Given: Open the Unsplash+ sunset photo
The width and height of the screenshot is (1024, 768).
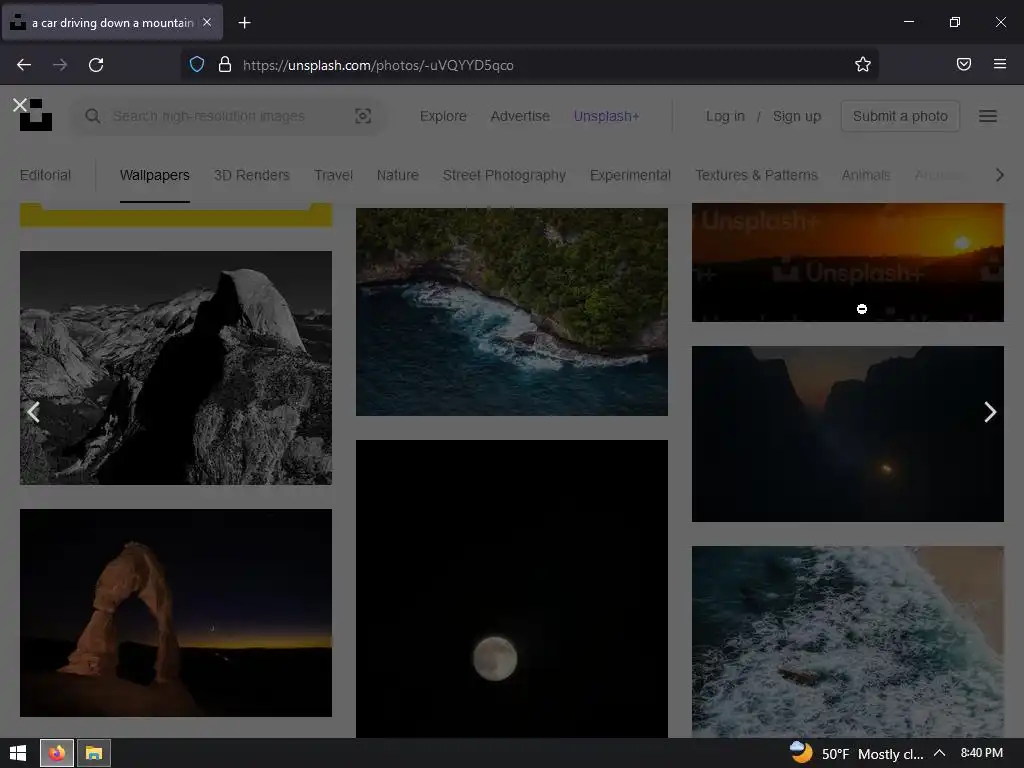Looking at the screenshot, I should point(848,263).
